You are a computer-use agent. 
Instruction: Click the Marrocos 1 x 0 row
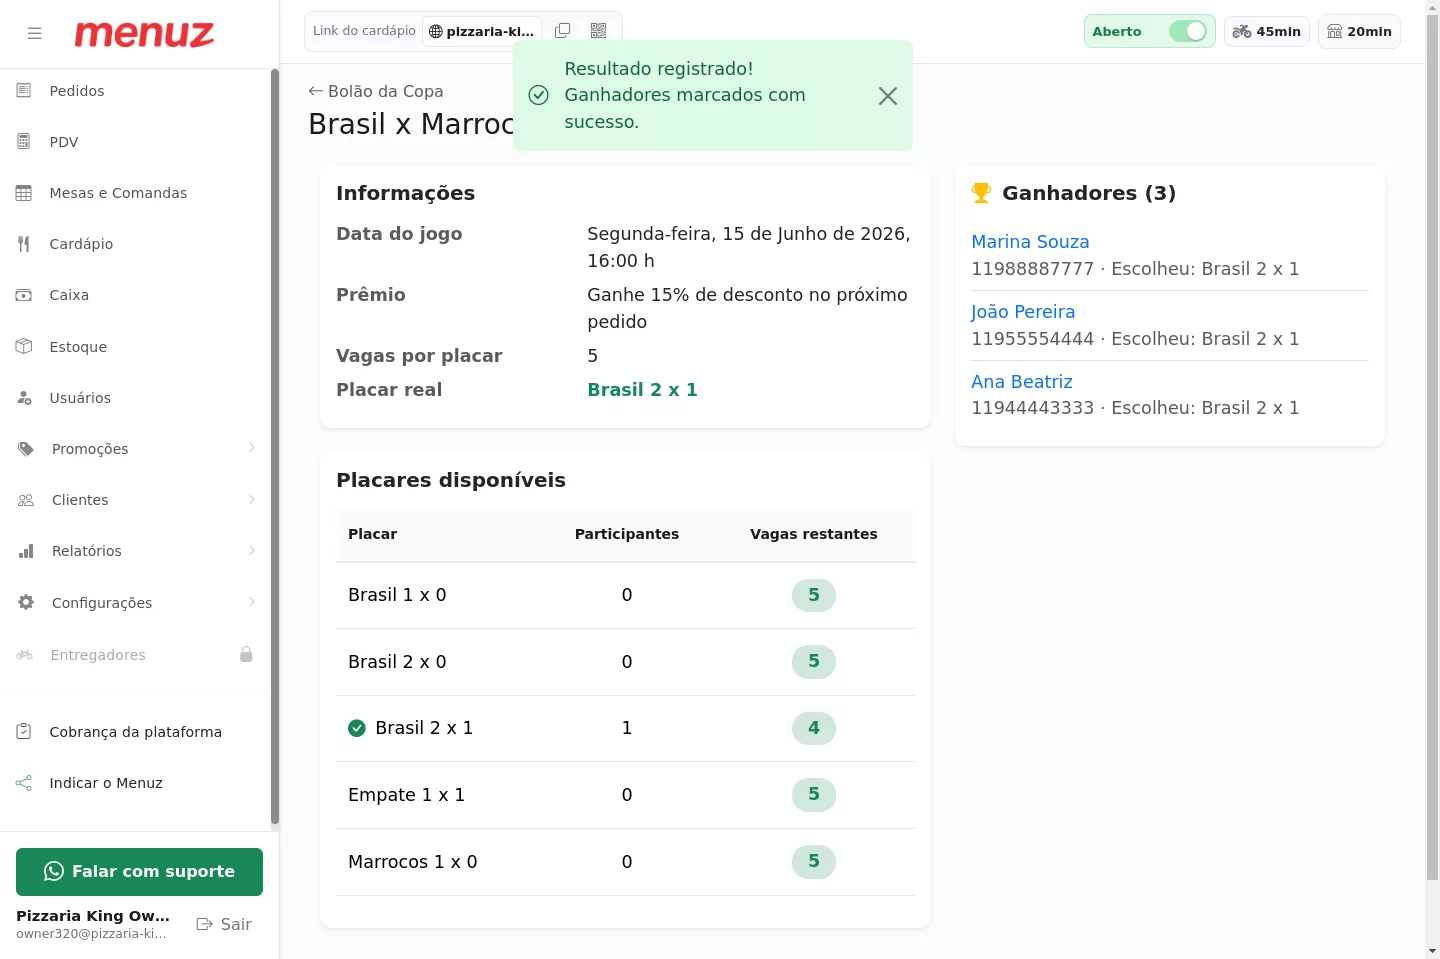625,862
